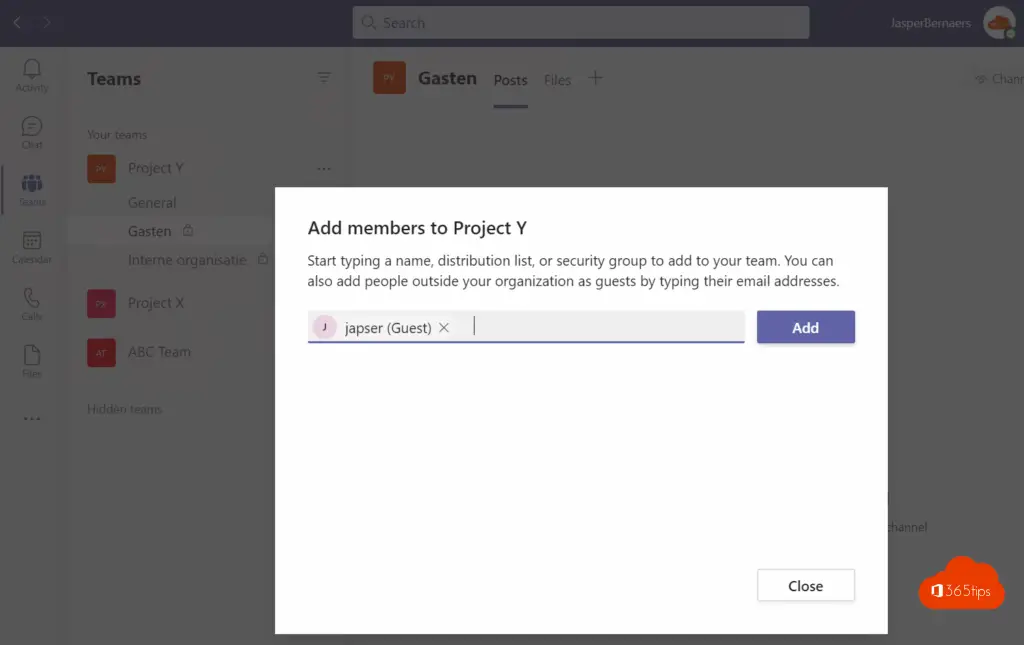Open the Activity bell icon
Viewport: 1024px width, 645px height.
pos(32,74)
